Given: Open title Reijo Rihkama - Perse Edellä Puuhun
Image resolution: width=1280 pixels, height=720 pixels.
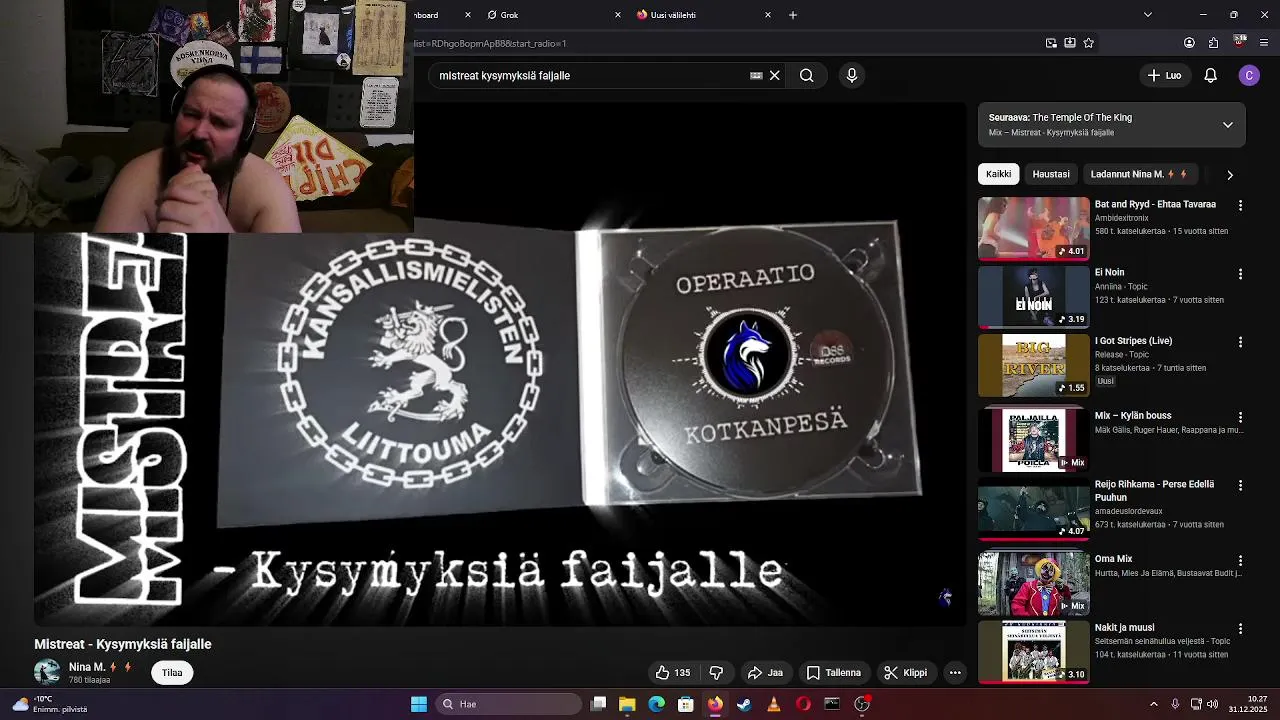Looking at the screenshot, I should click(1154, 490).
